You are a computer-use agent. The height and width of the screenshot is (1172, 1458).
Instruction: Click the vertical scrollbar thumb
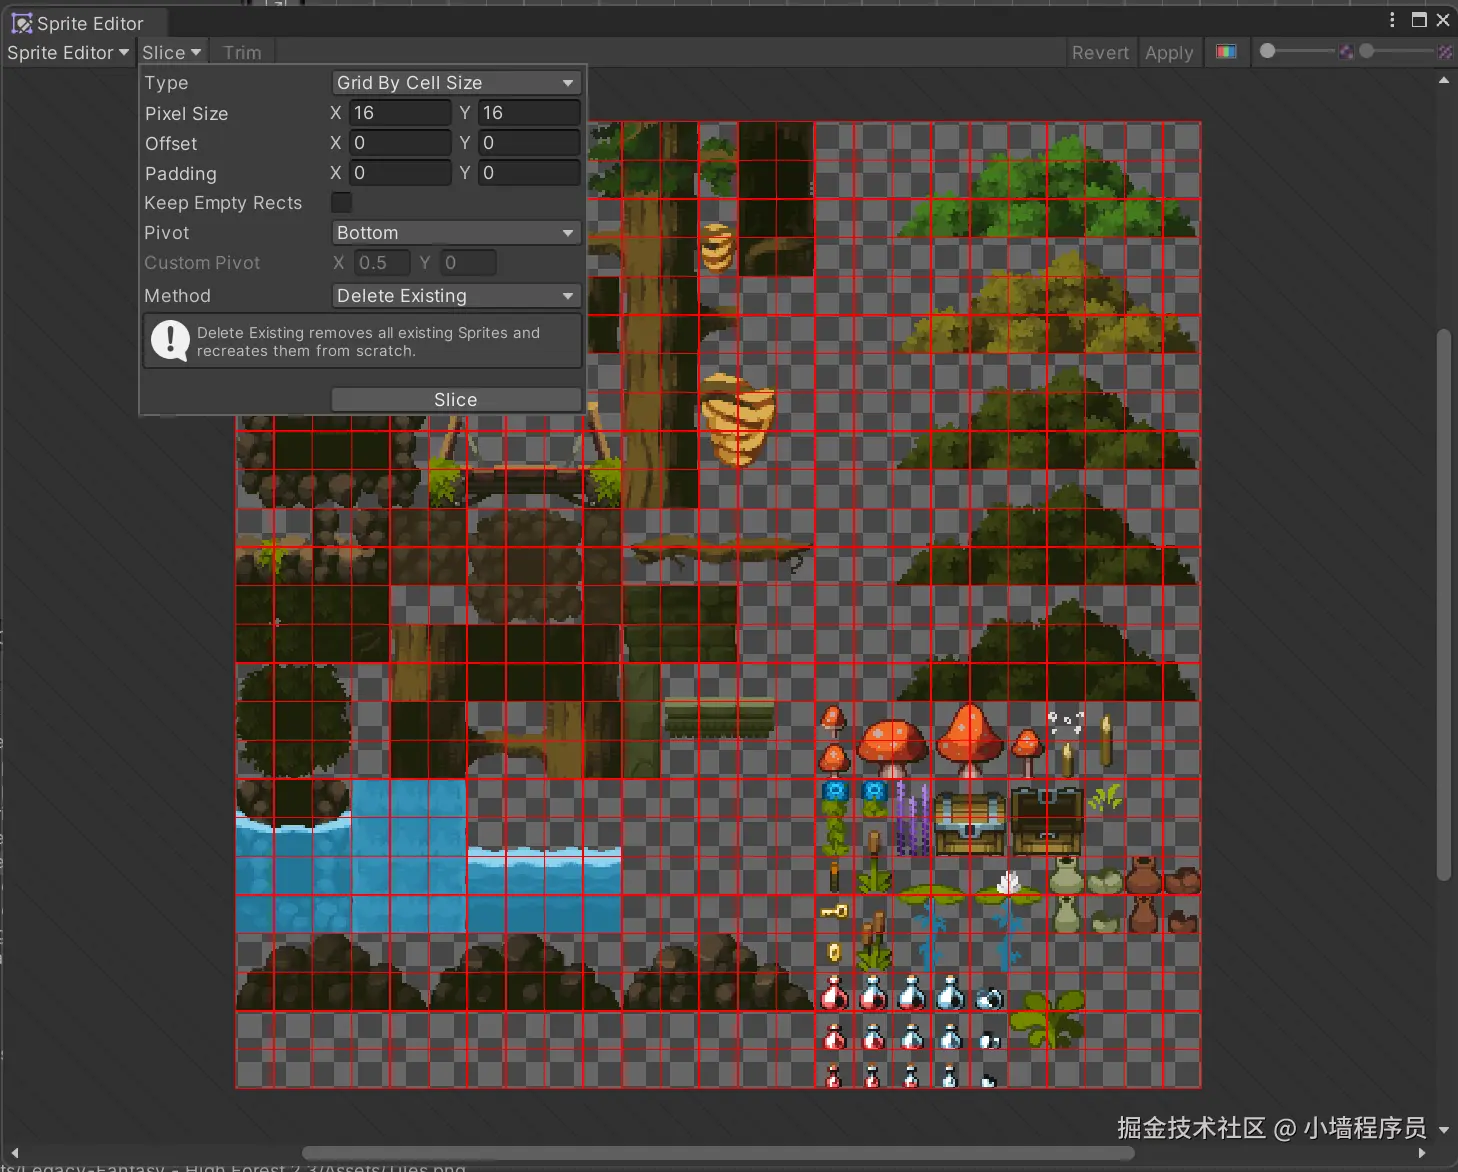point(1444,605)
